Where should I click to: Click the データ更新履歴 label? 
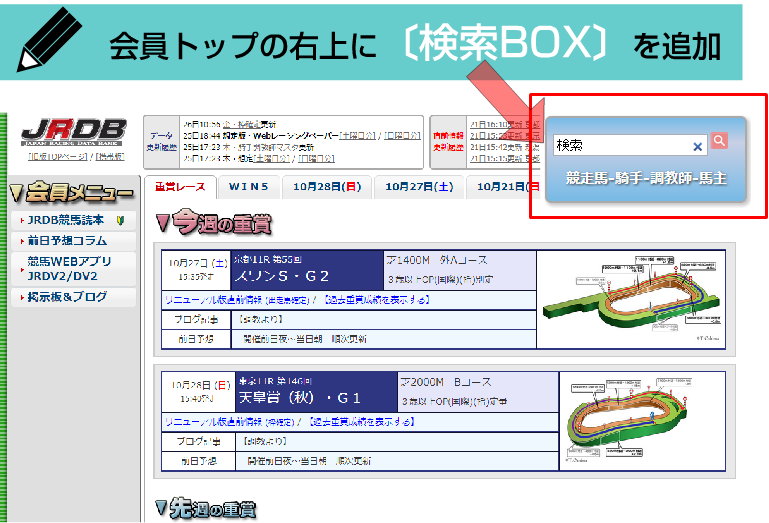point(161,142)
